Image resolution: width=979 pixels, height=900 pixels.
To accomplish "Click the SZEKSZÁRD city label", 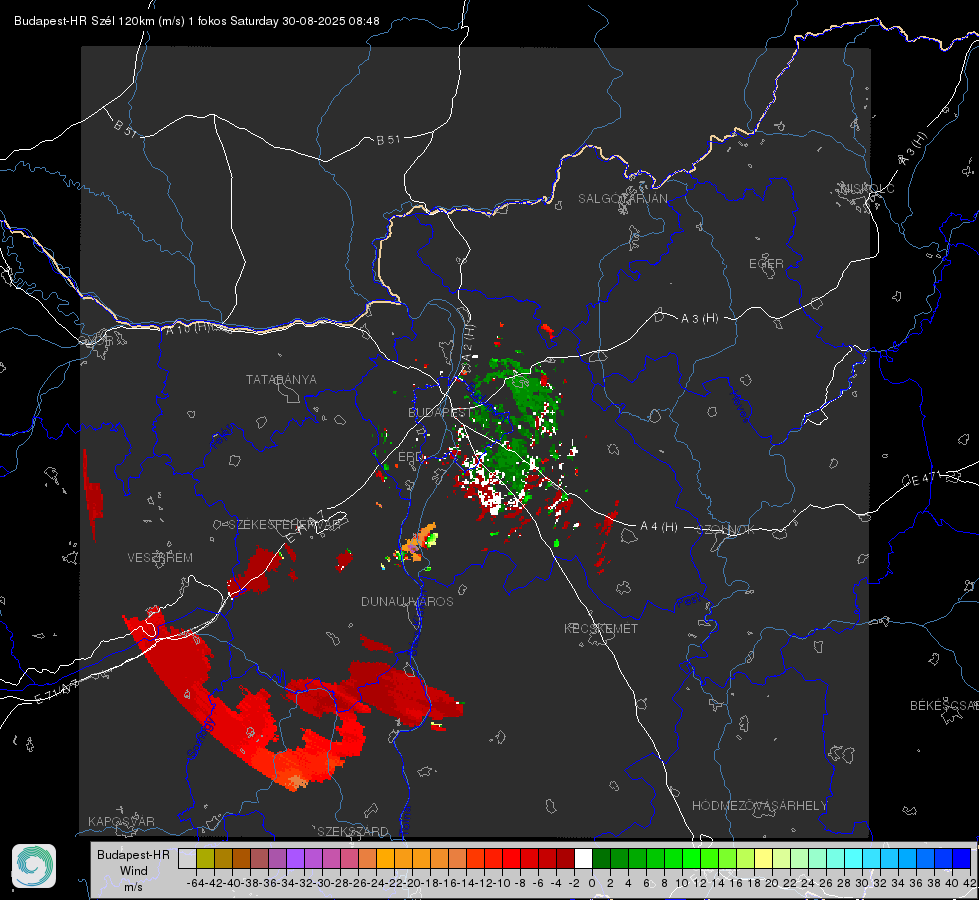I will [x=353, y=831].
